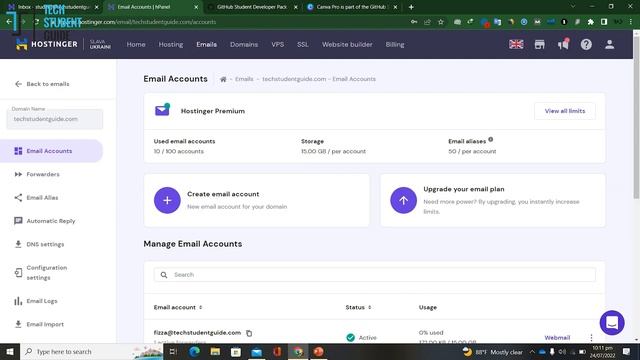Open the announcements megaphone icon

[563, 44]
